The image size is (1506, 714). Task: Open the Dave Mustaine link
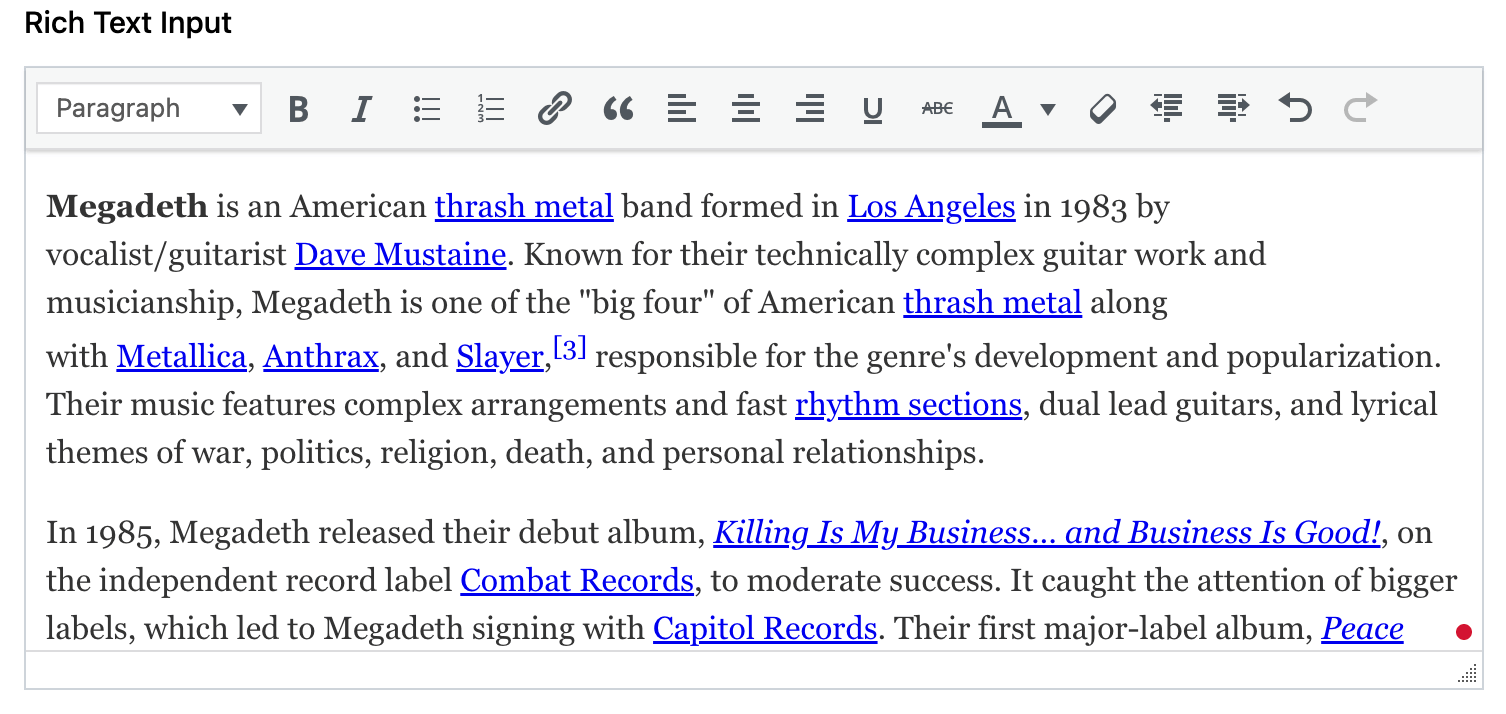[x=400, y=255]
